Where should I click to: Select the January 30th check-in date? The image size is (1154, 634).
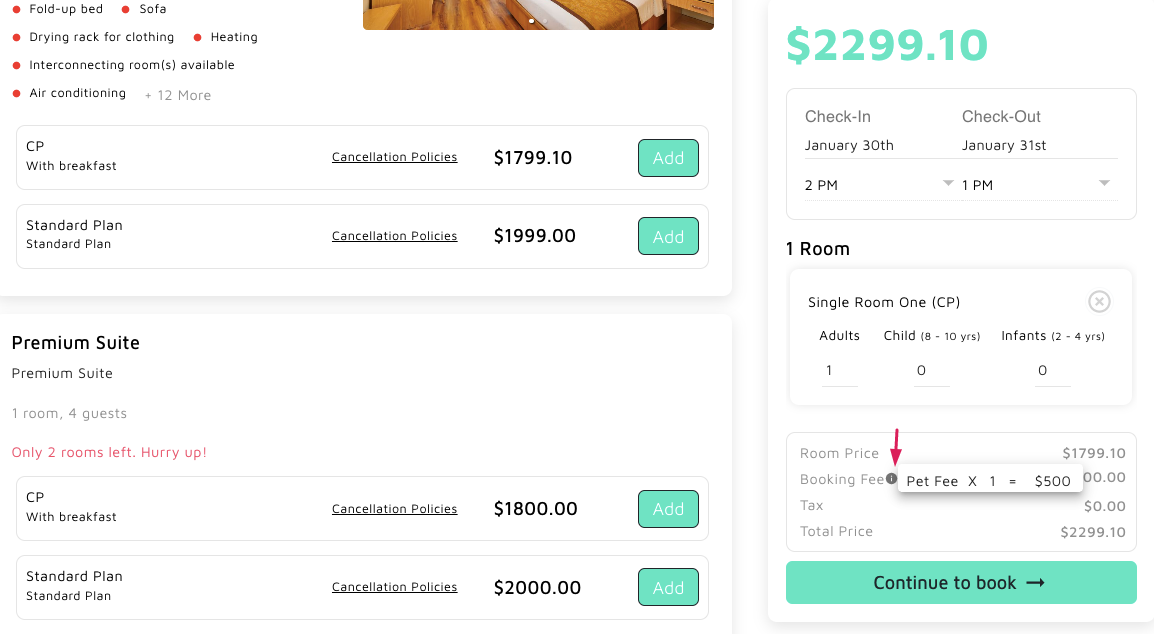(x=849, y=145)
